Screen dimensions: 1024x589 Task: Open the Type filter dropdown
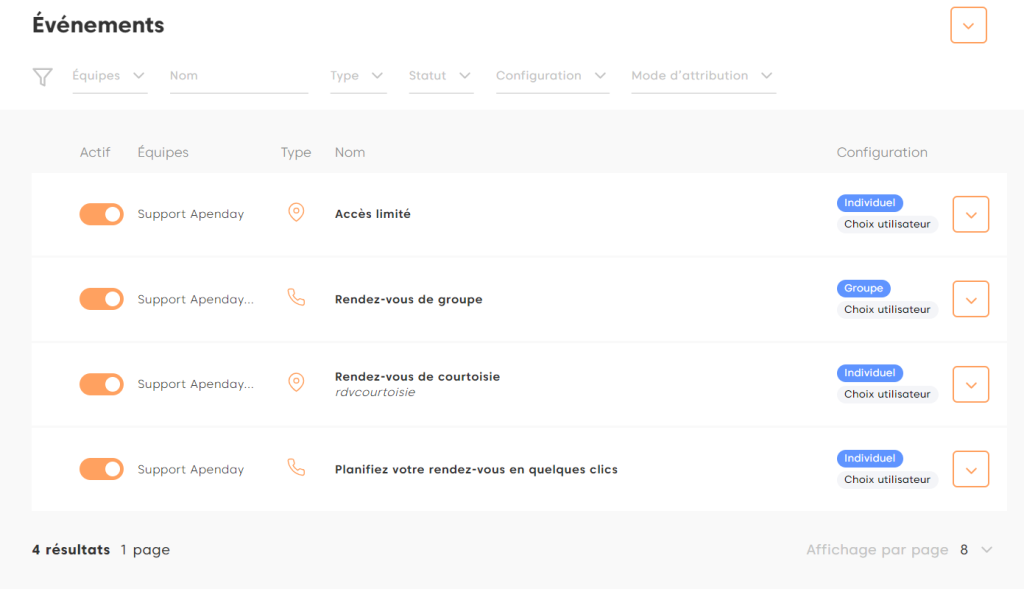(x=358, y=76)
